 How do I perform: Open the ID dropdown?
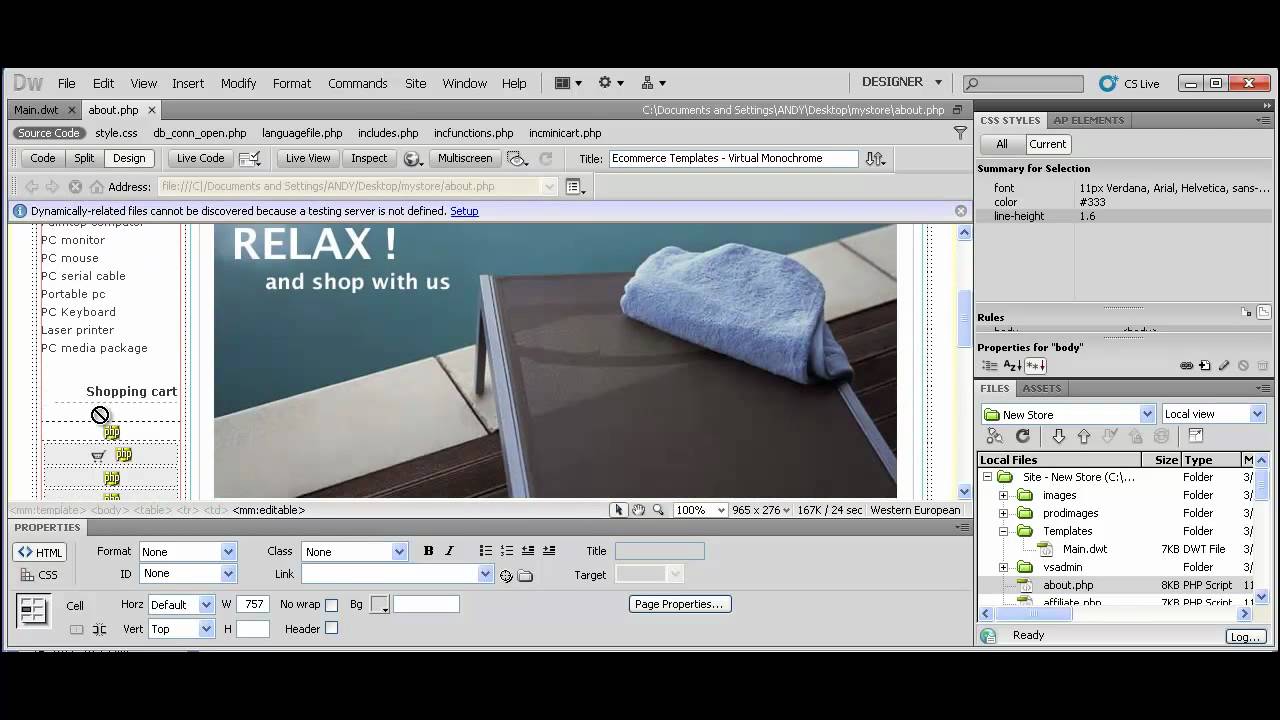[x=187, y=573]
